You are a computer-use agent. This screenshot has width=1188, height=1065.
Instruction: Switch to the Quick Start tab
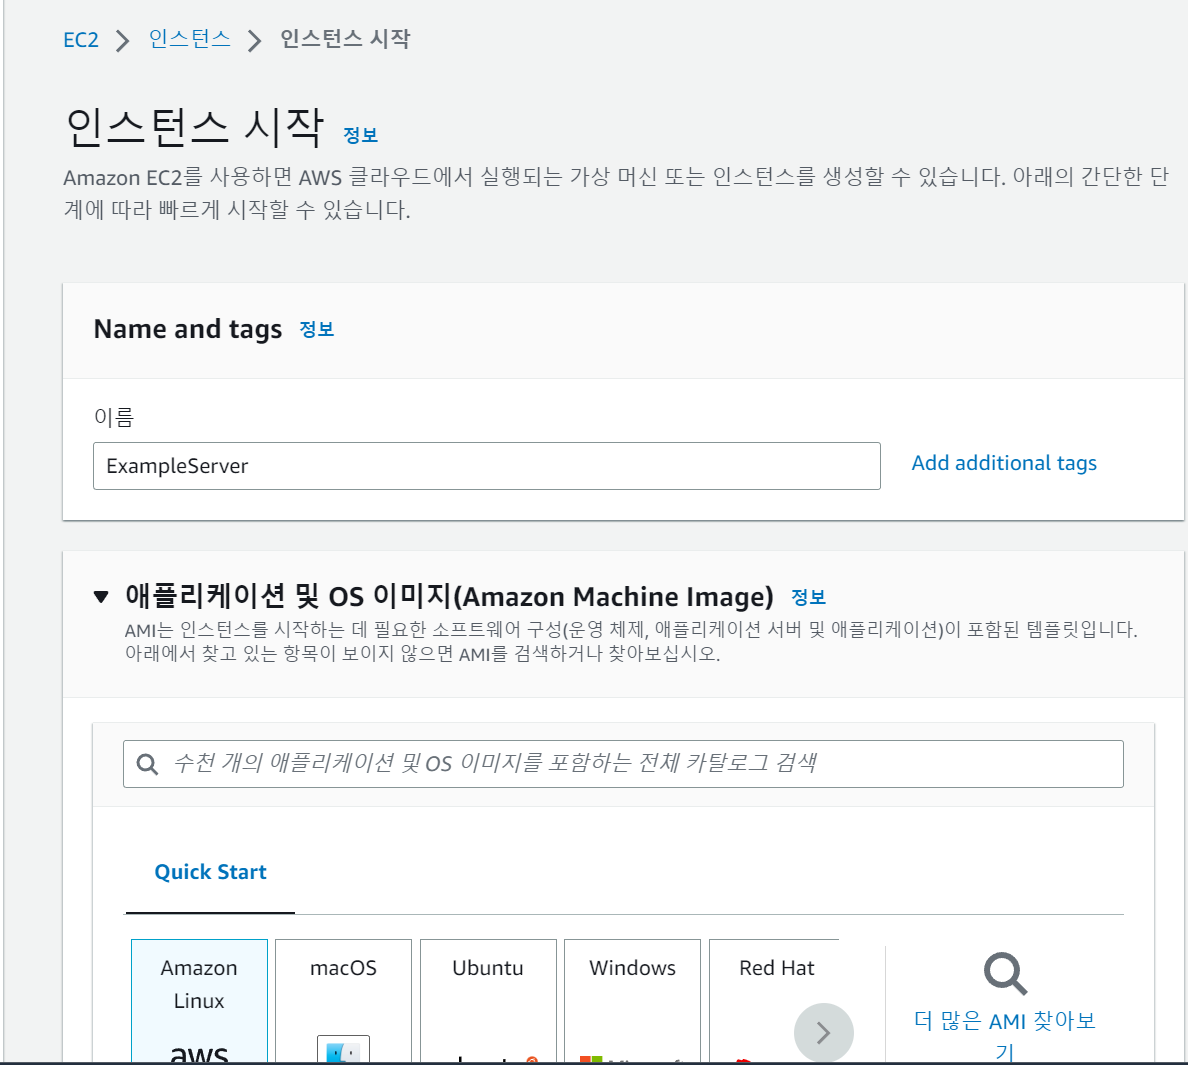[211, 872]
